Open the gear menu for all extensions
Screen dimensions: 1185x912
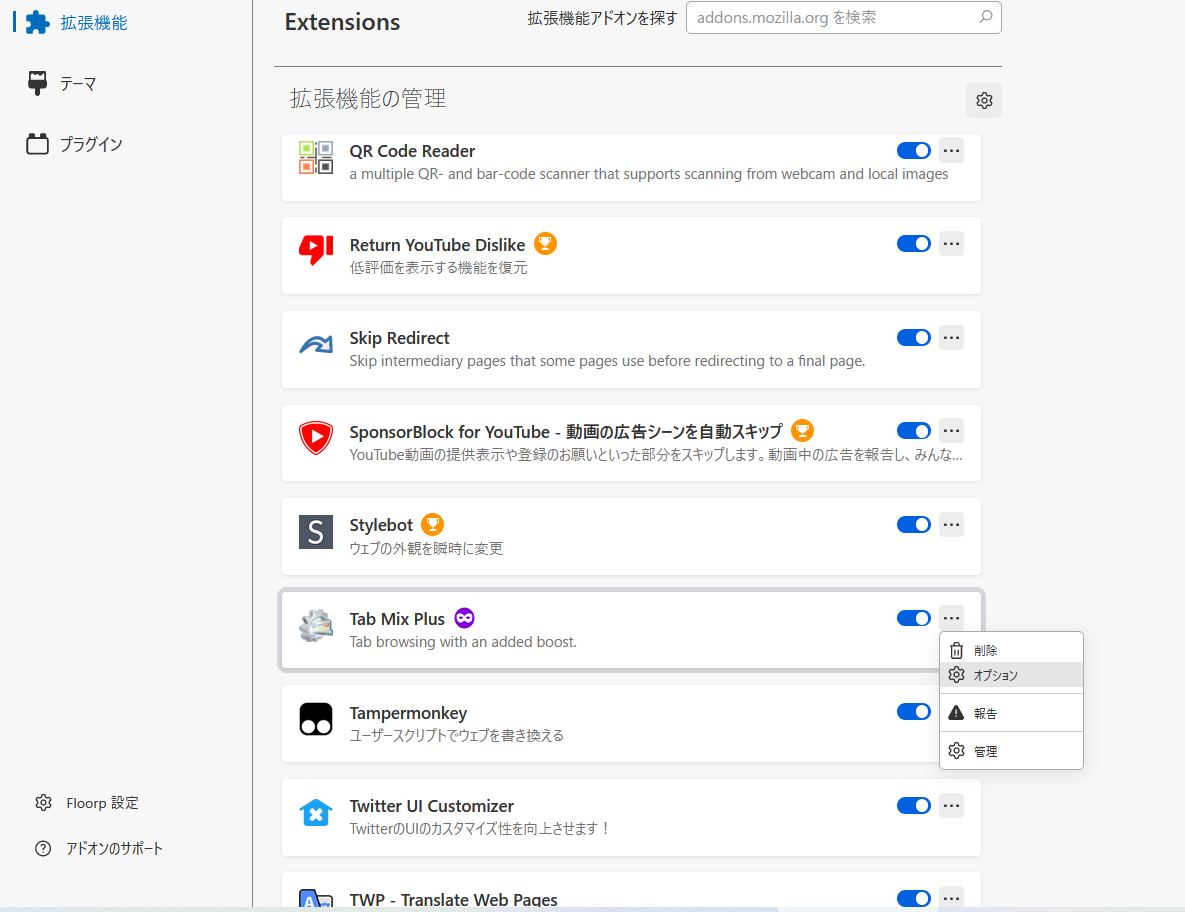click(x=983, y=100)
